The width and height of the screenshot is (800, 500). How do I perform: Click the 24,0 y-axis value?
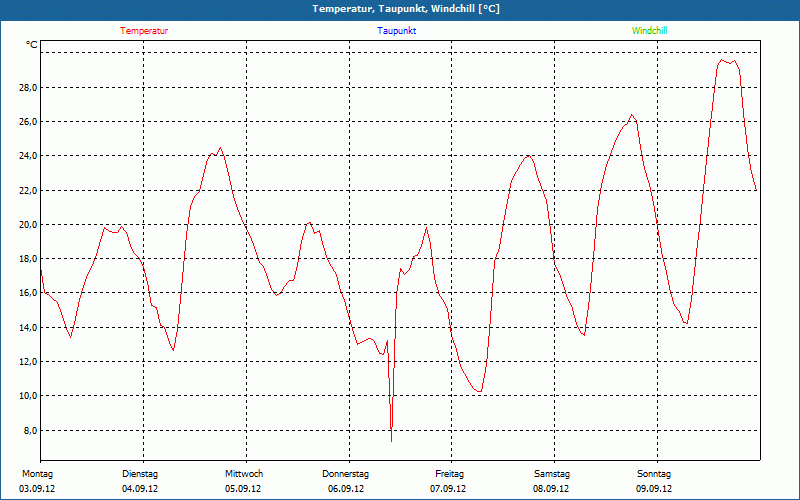(28, 156)
